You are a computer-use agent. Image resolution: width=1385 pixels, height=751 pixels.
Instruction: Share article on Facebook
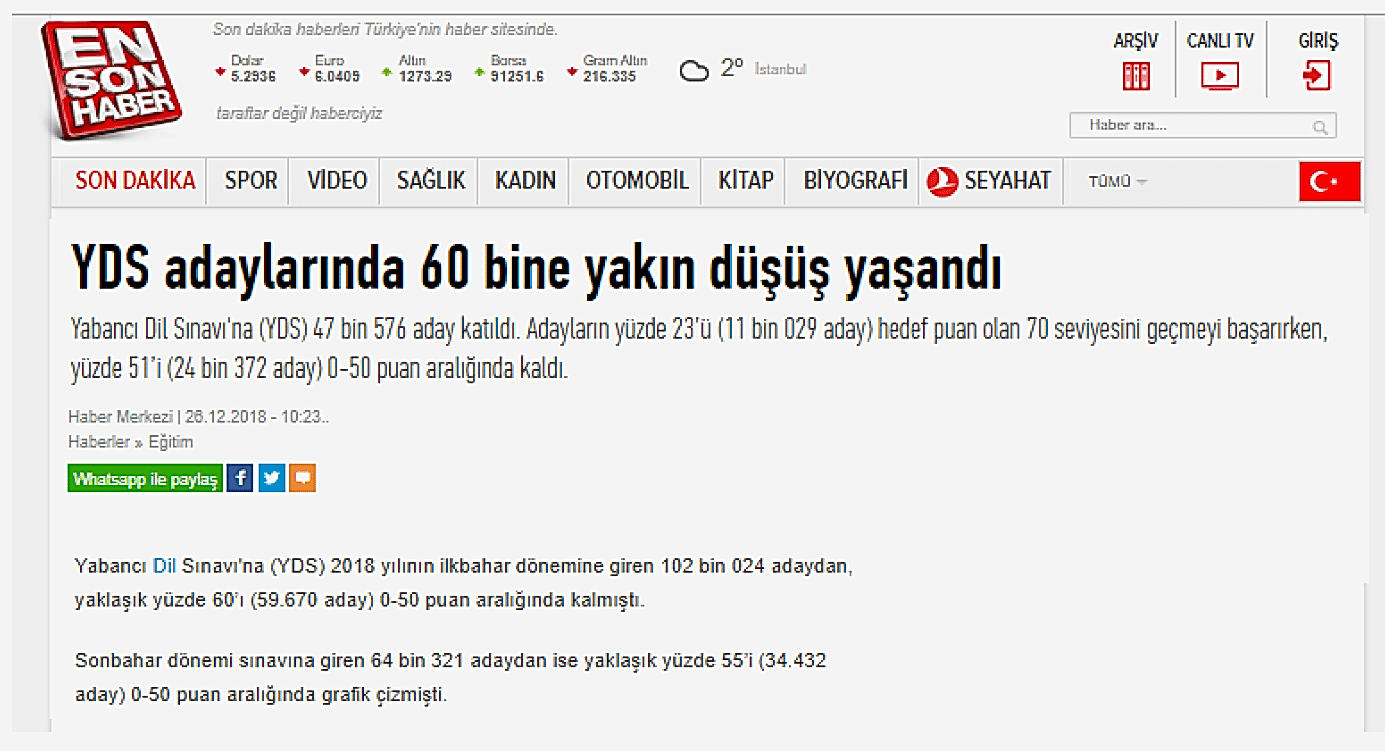tap(240, 478)
